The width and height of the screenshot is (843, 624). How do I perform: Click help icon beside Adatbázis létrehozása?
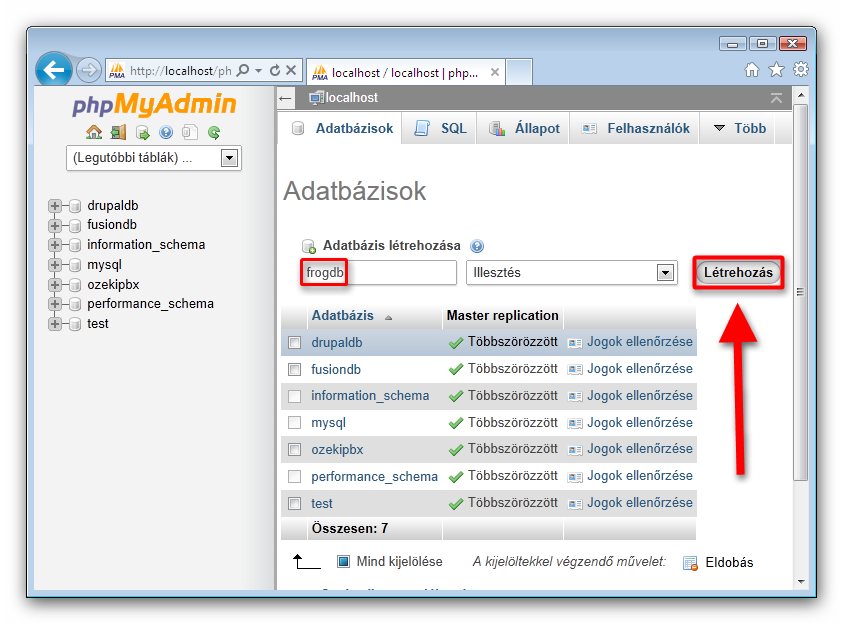pyautogui.click(x=477, y=246)
